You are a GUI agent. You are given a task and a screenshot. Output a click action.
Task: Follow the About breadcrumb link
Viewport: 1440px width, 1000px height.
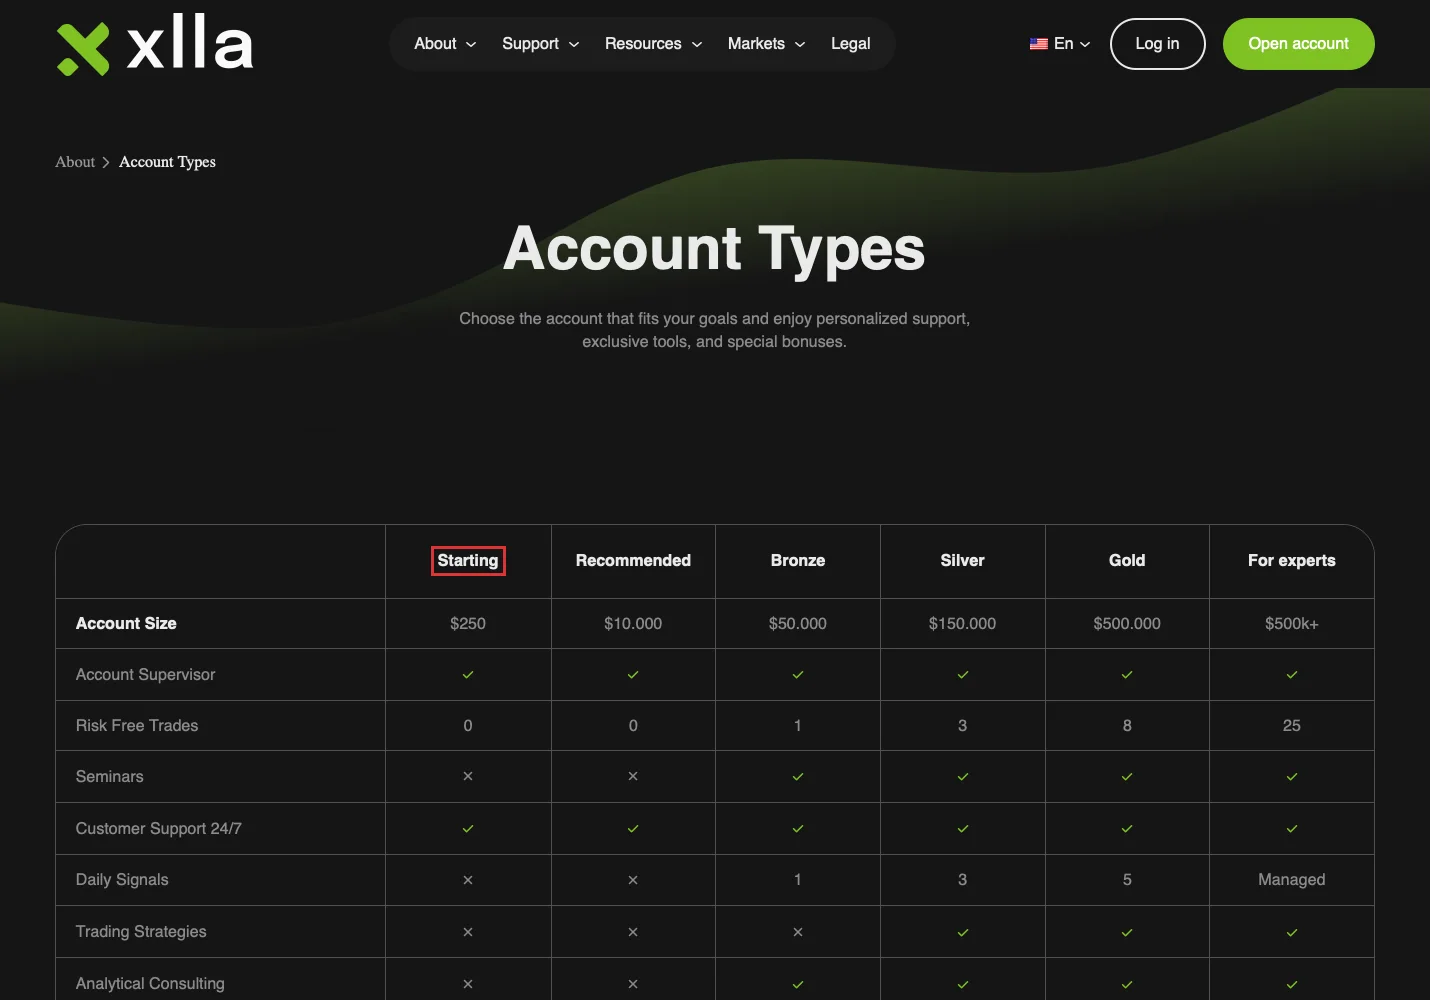tap(75, 162)
